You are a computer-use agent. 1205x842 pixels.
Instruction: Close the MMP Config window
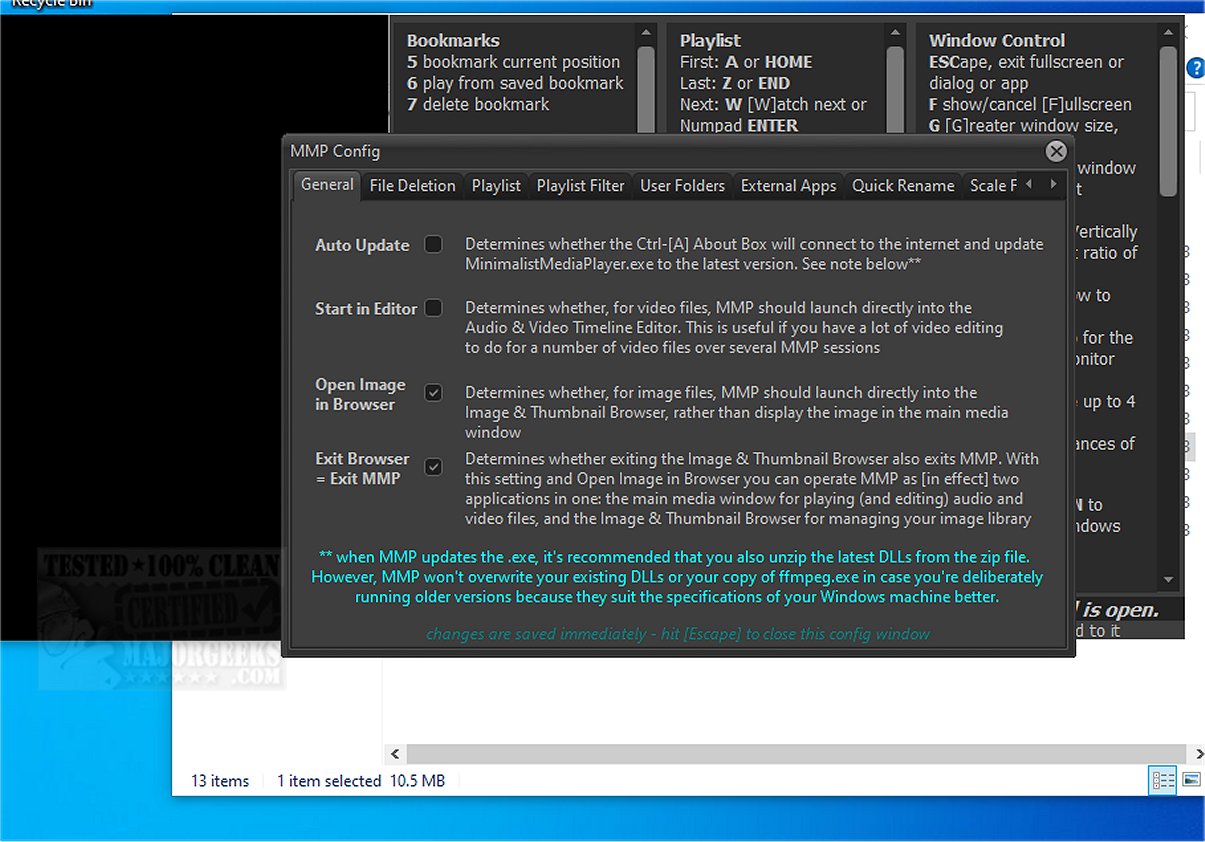point(1056,151)
